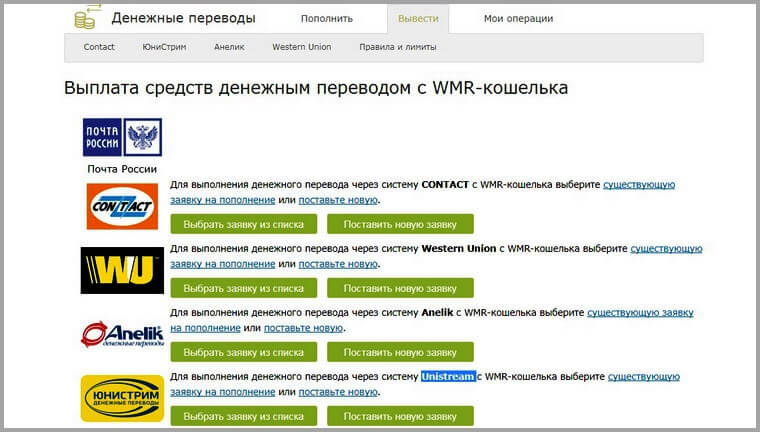Click the Anelik logo

point(122,334)
